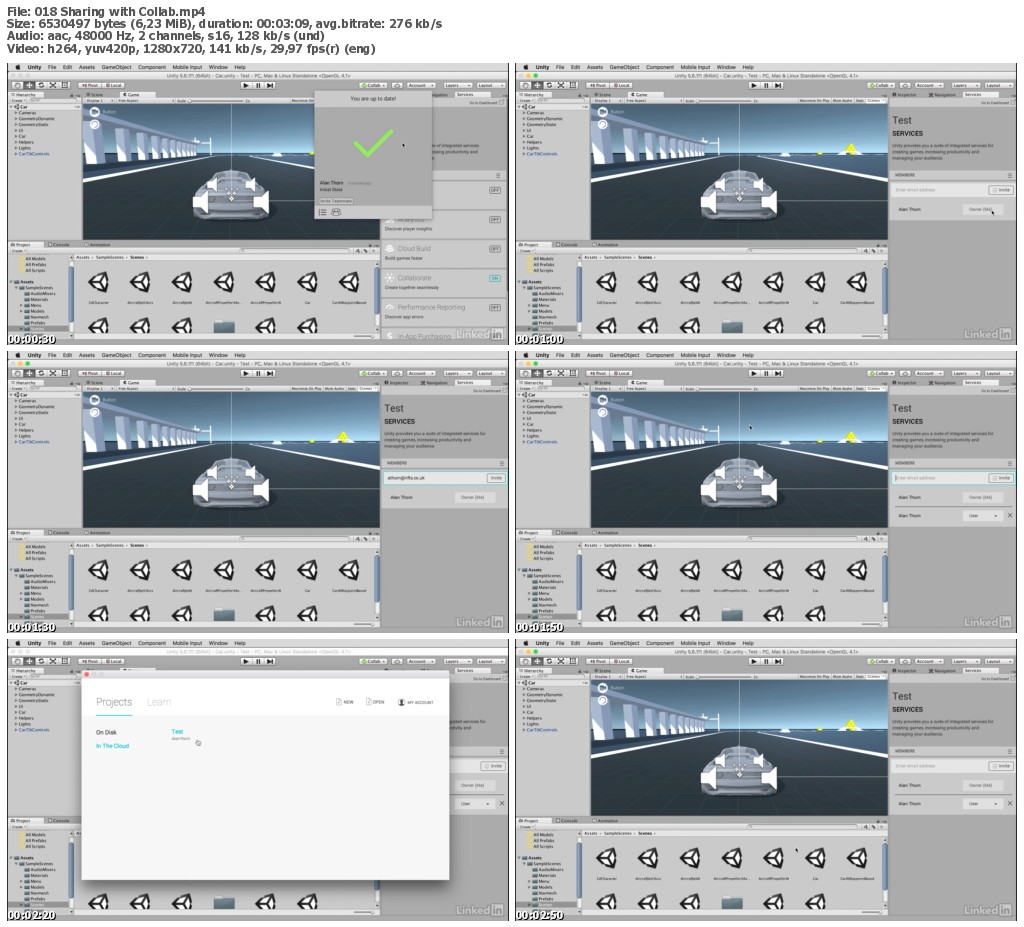This screenshot has width=1024, height=927.
Task: Select folder asset in 00:02:50 frame Project panel
Action: 732,902
